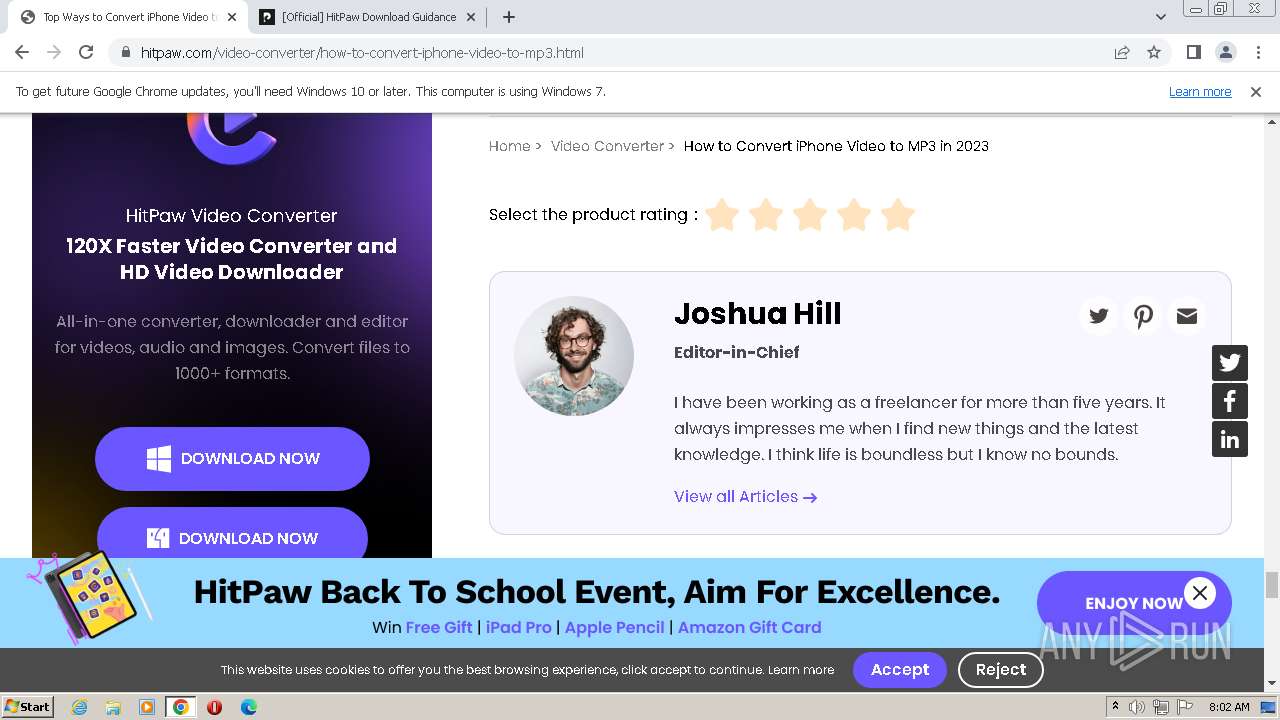Share on LinkedIn from the side bar
Screen dimensions: 1280x720
click(1230, 439)
